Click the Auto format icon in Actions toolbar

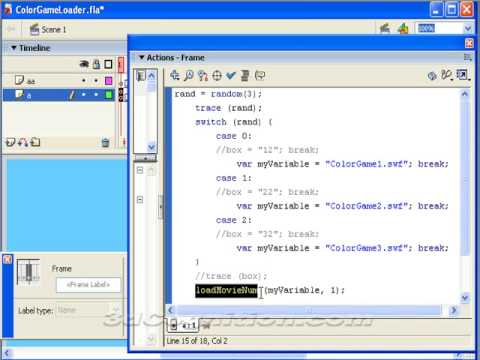click(x=245, y=76)
